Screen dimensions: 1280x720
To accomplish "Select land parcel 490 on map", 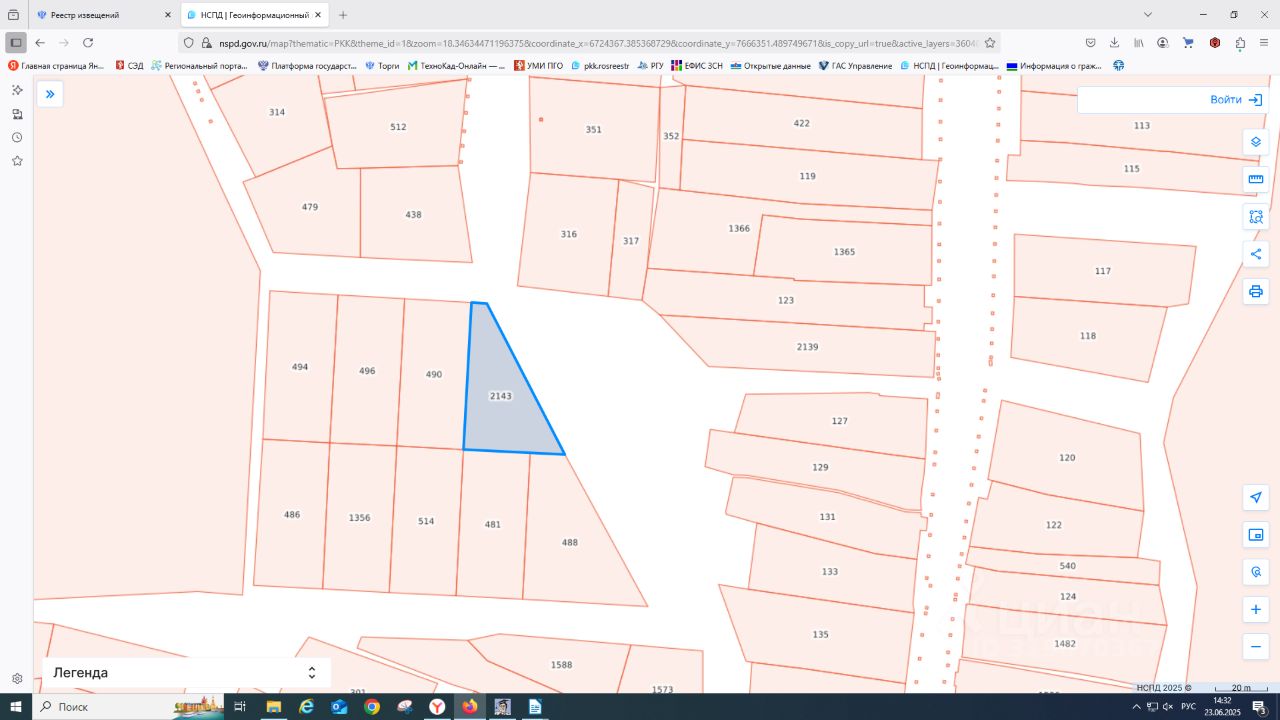I will coord(434,374).
